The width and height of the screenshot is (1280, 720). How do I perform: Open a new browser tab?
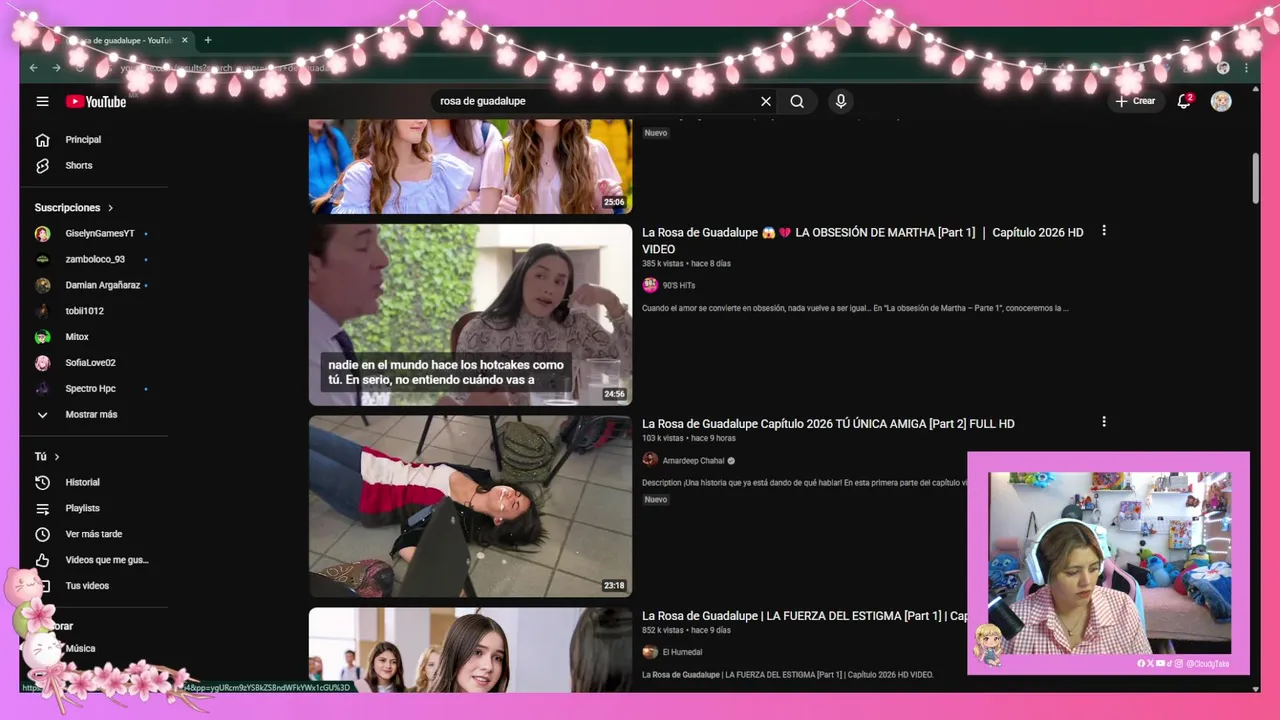(x=208, y=40)
